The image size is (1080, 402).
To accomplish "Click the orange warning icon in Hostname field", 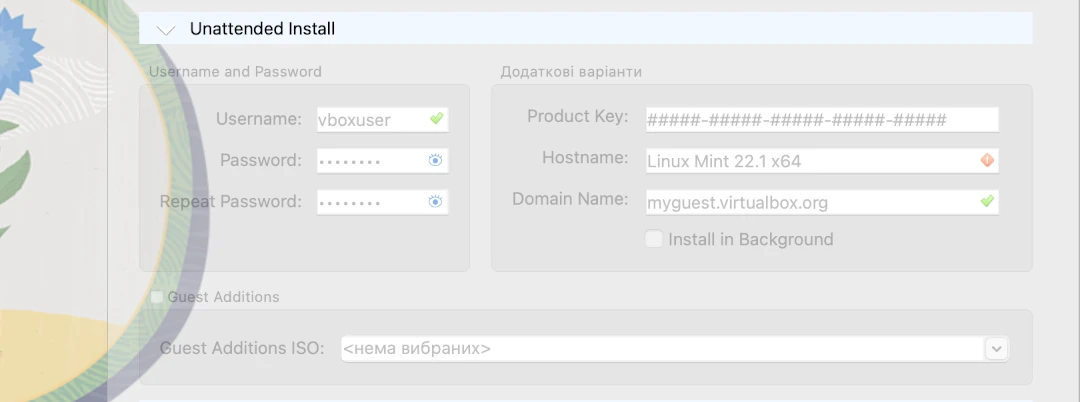I will 987,160.
